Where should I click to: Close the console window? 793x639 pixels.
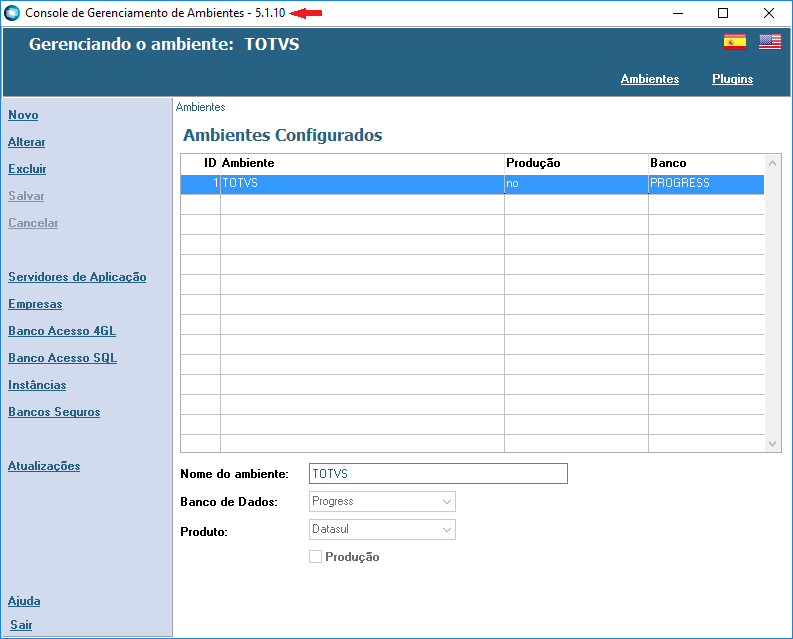[769, 13]
